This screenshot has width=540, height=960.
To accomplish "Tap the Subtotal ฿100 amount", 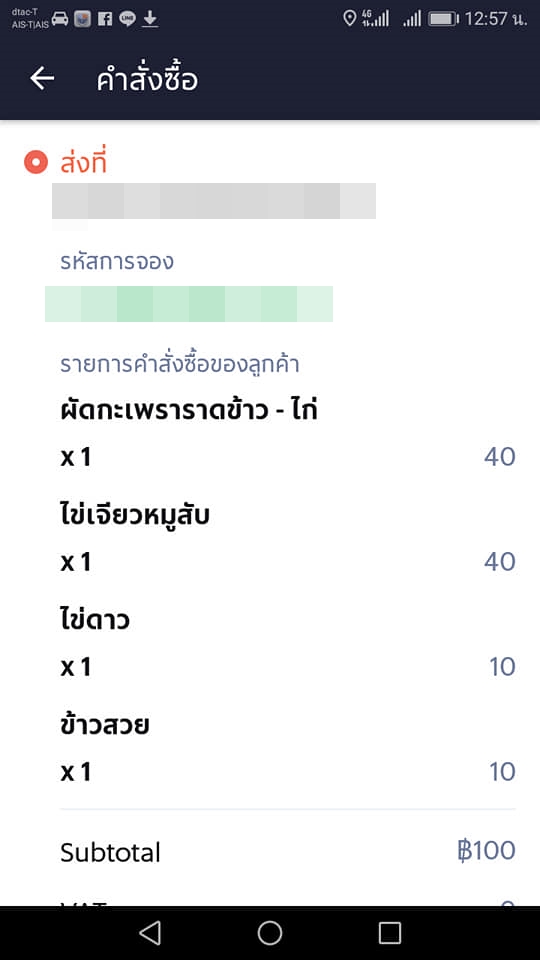I will (486, 850).
